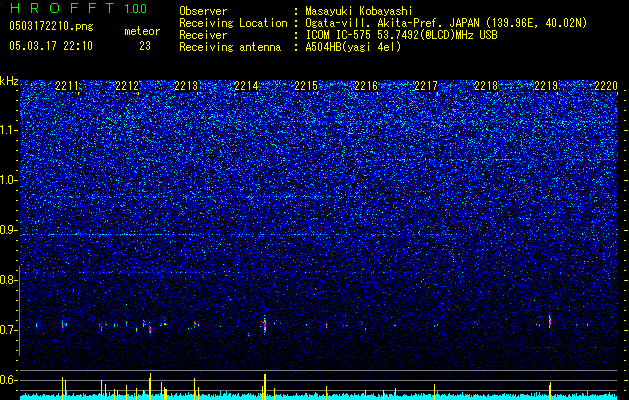Screen dimensions: 629x400
Task: Click the 2215 time marker label
Action: (306, 86)
